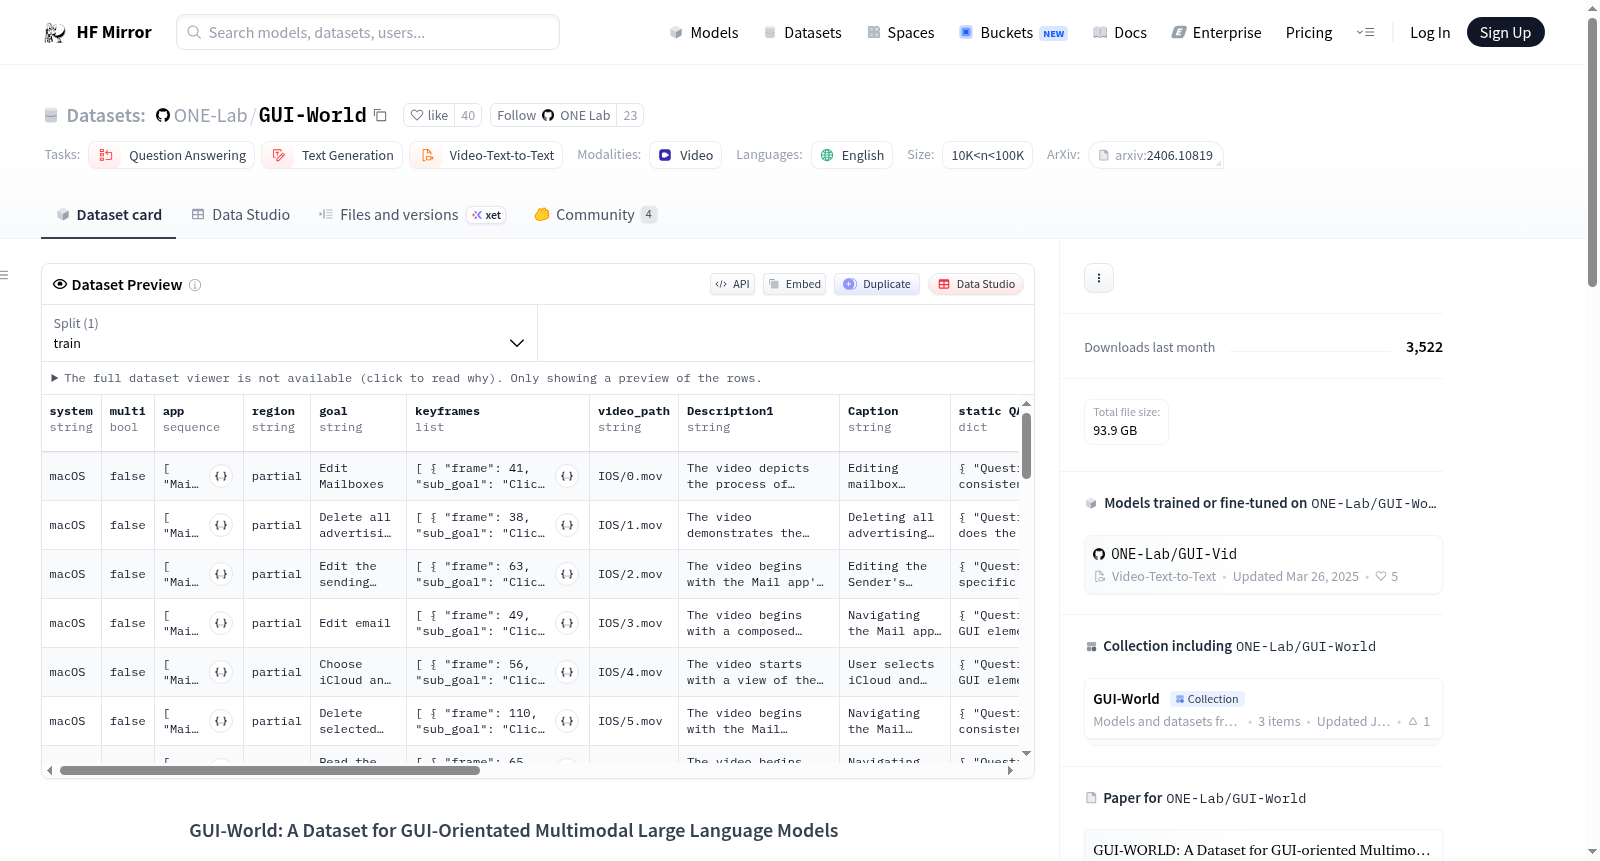The height and width of the screenshot is (861, 1600).
Task: Click the collapsed sidebar handle at left edge
Action: [4, 275]
